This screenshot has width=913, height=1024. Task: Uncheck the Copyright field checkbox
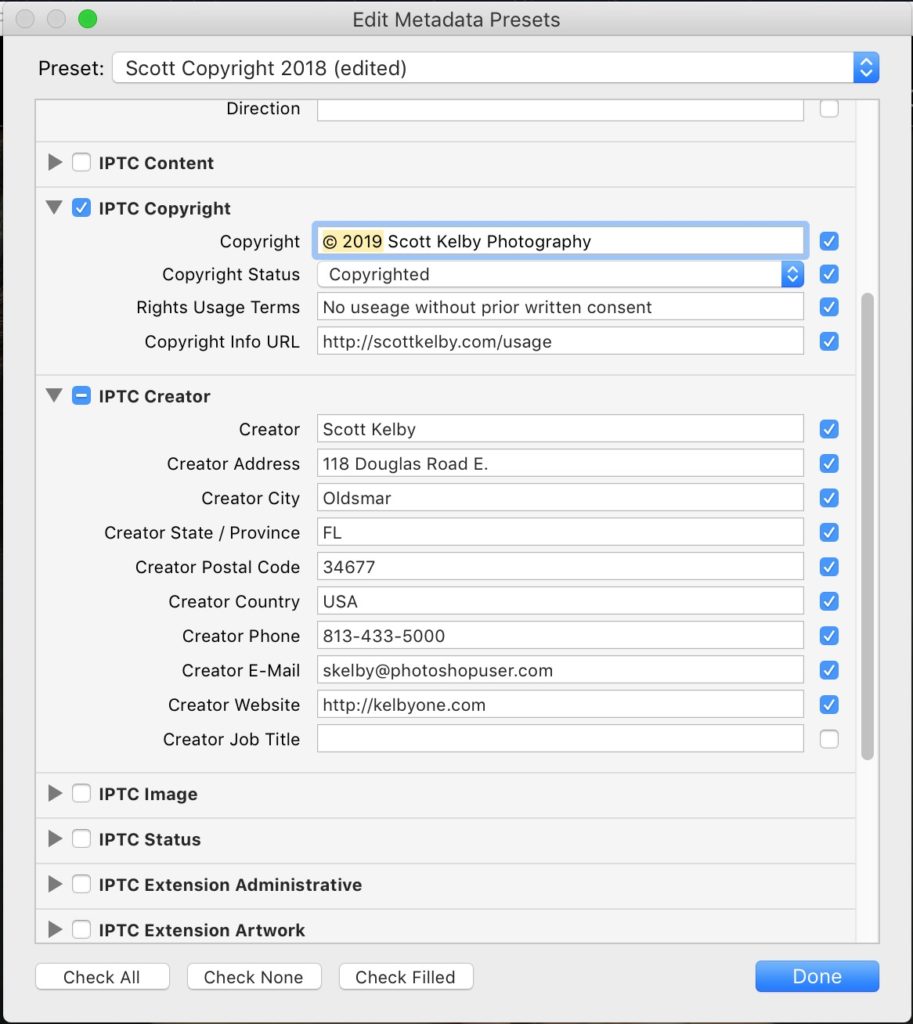tap(829, 241)
